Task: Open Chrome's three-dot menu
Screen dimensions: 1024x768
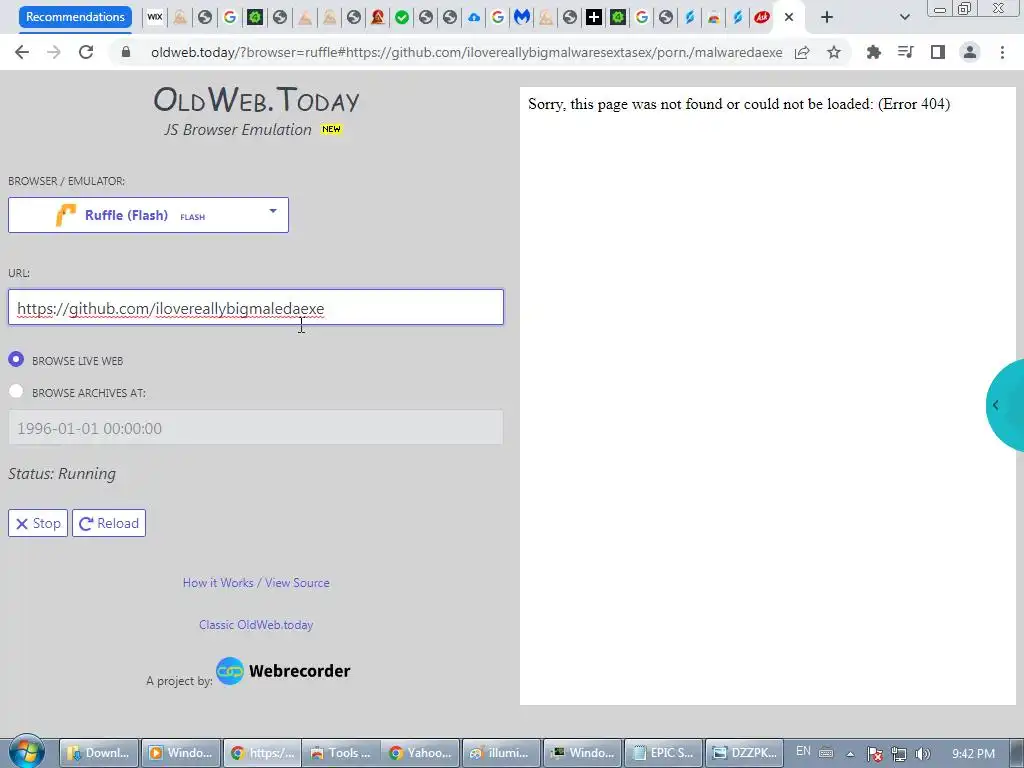Action: [1002, 52]
